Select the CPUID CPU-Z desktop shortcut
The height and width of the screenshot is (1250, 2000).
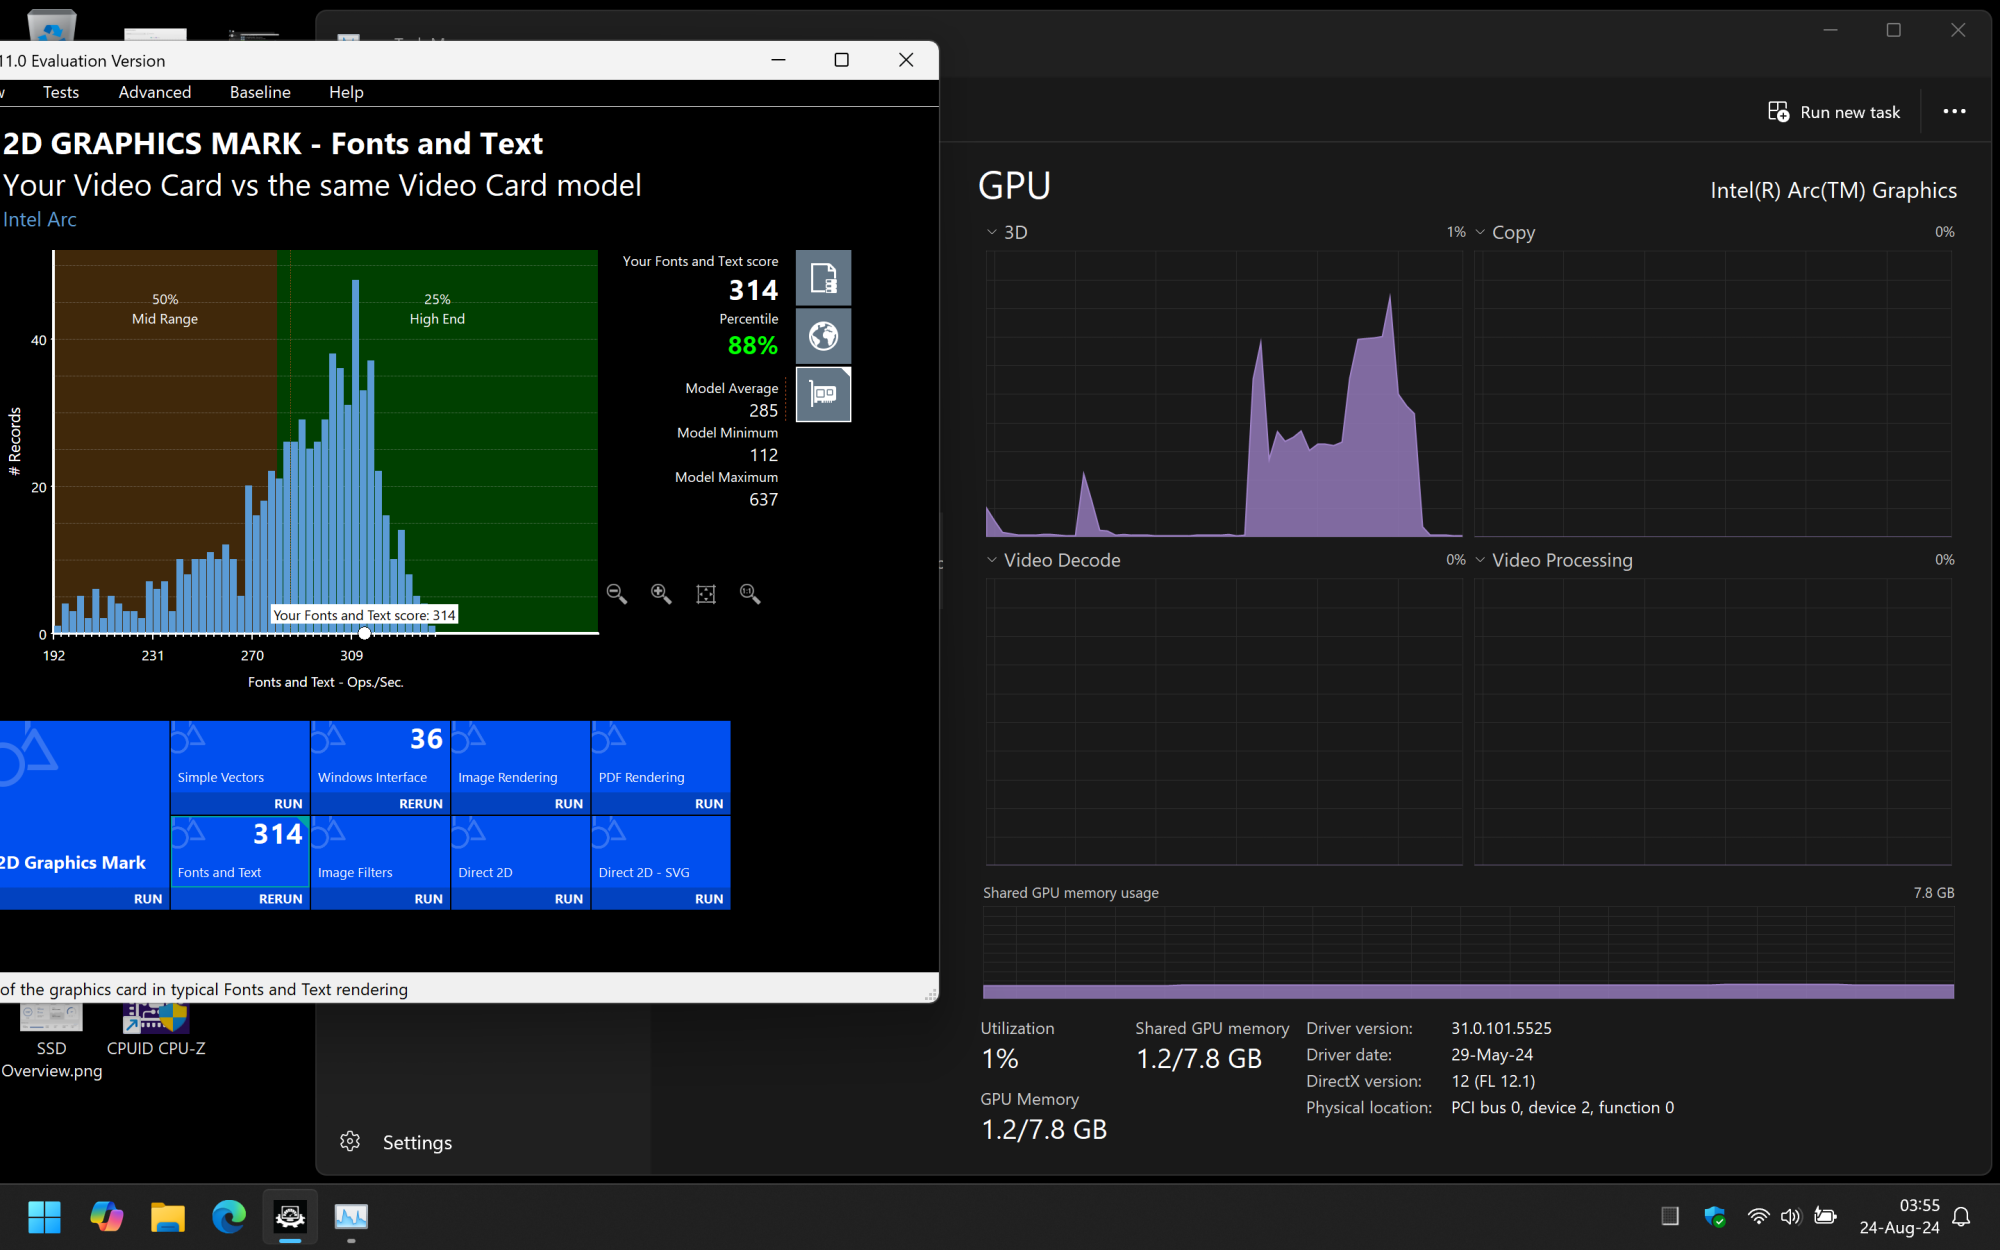coord(156,1030)
